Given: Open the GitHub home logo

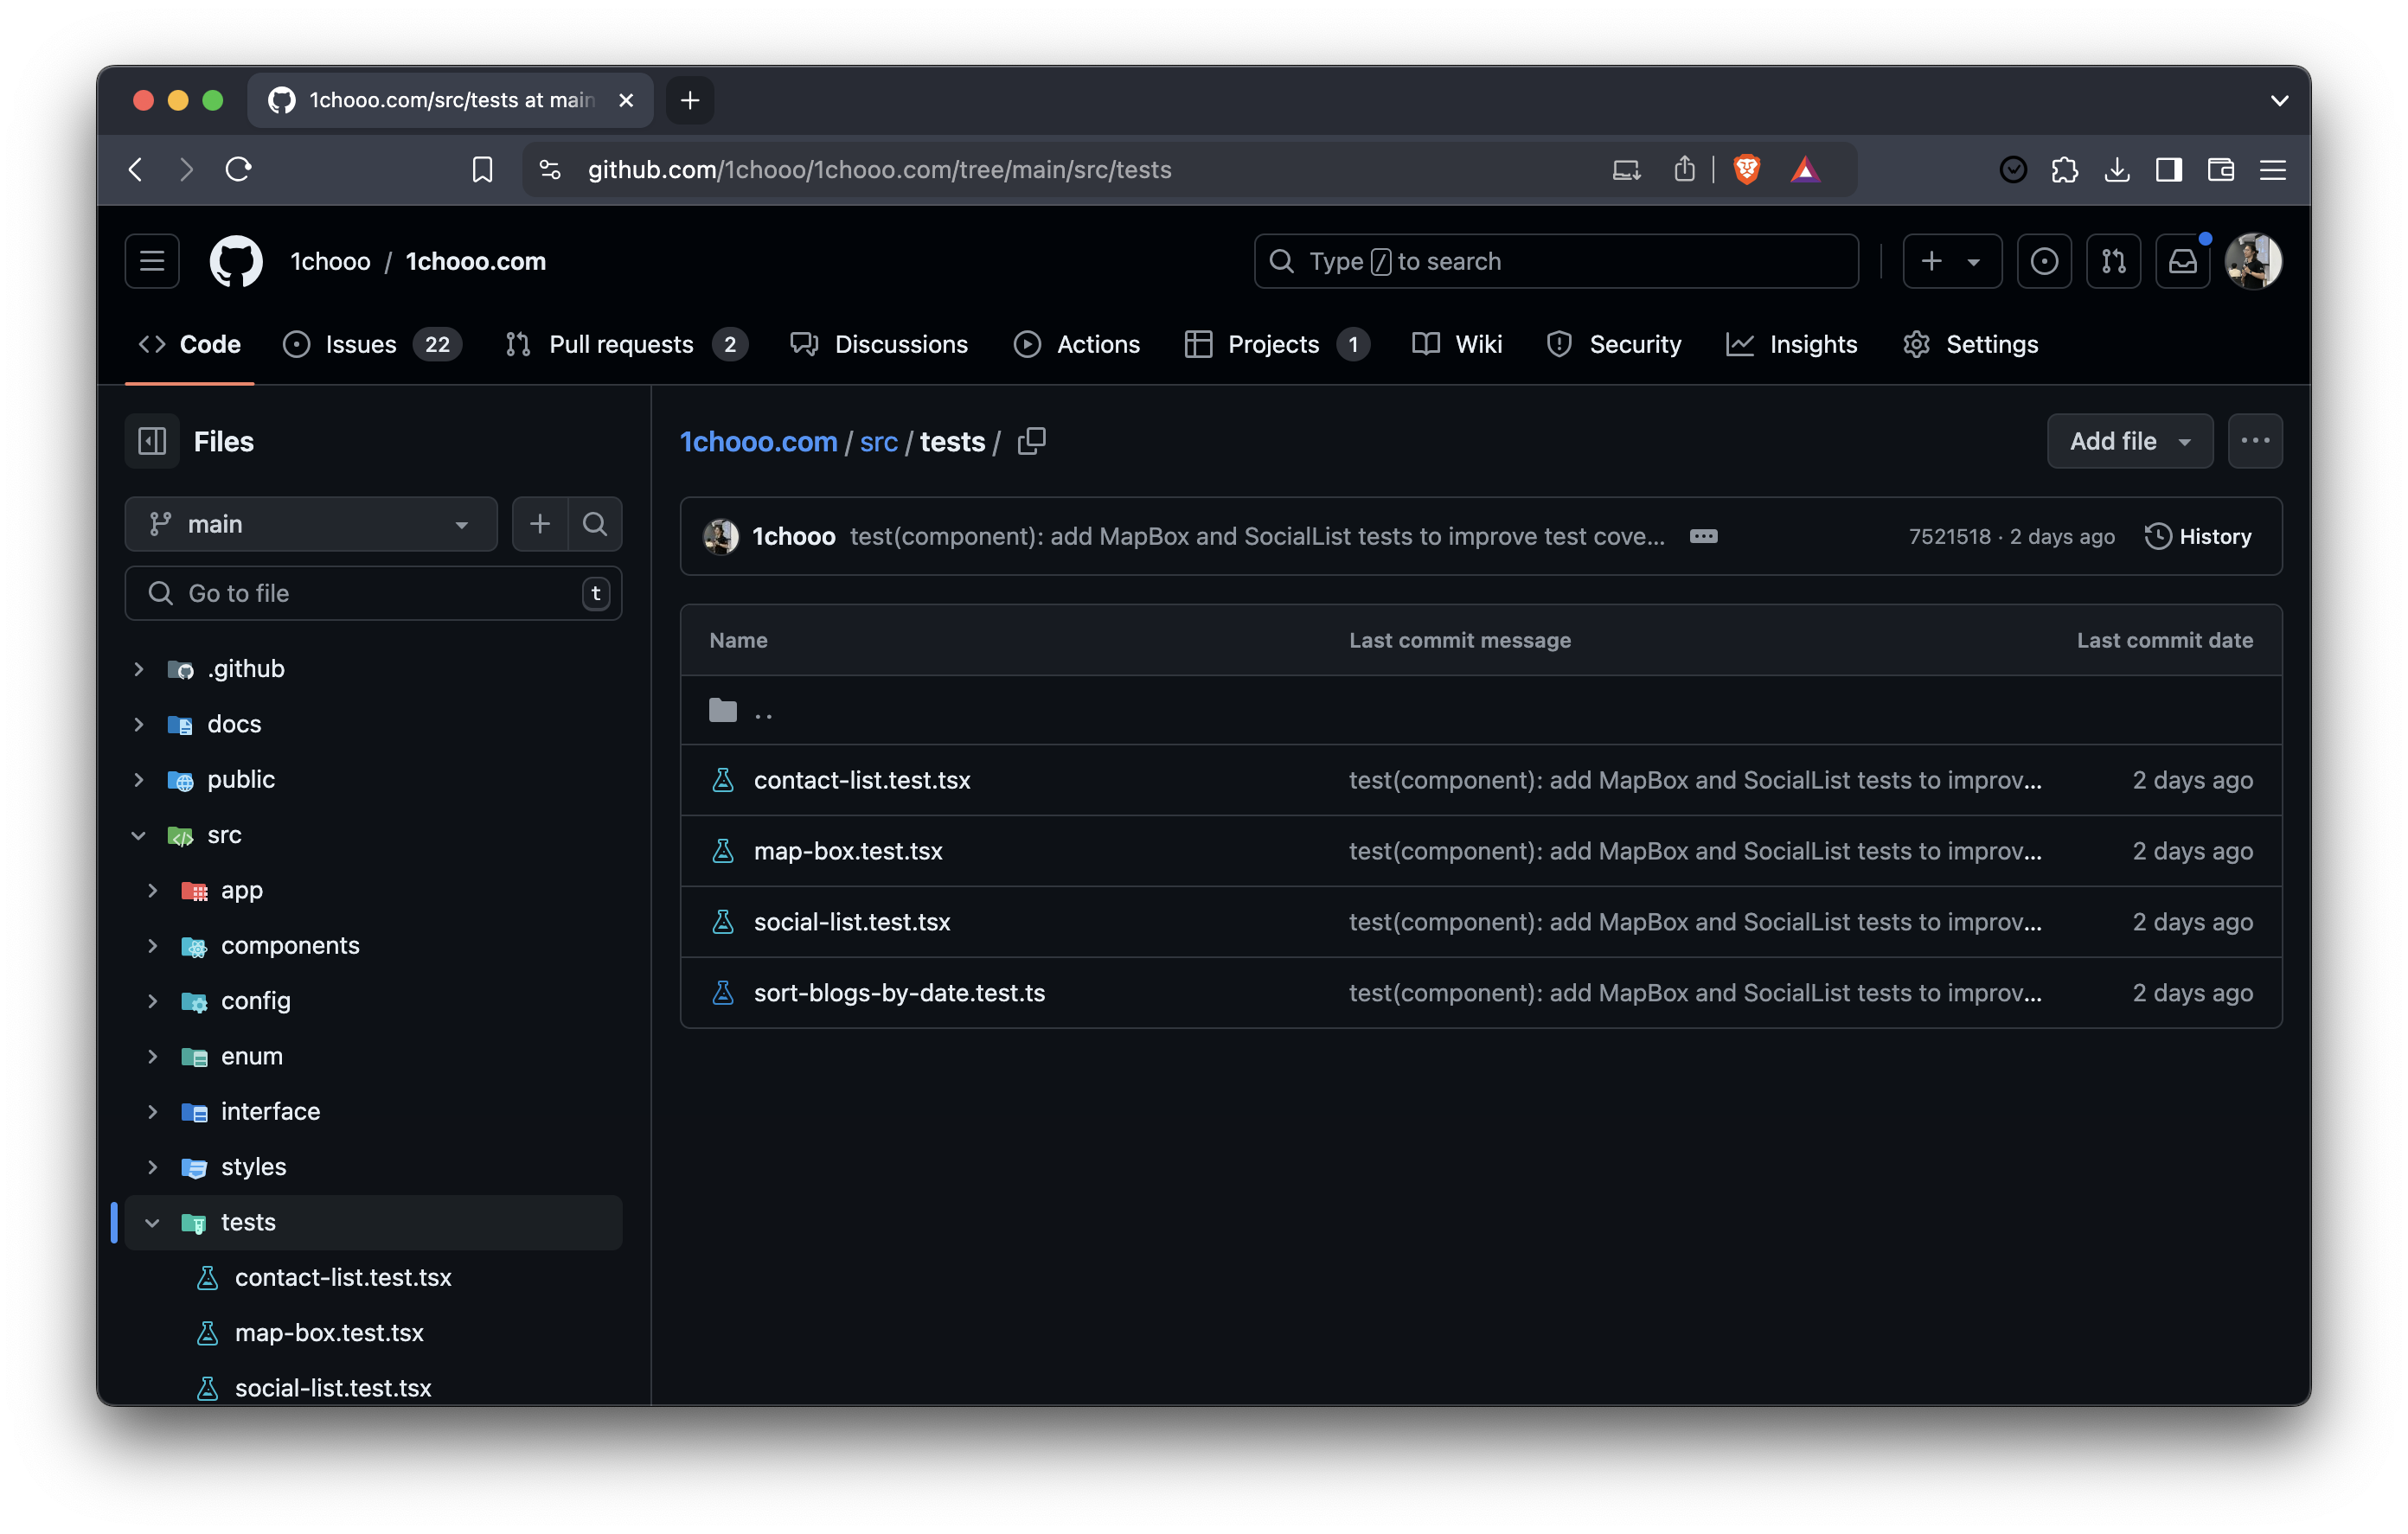Looking at the screenshot, I should [x=236, y=261].
